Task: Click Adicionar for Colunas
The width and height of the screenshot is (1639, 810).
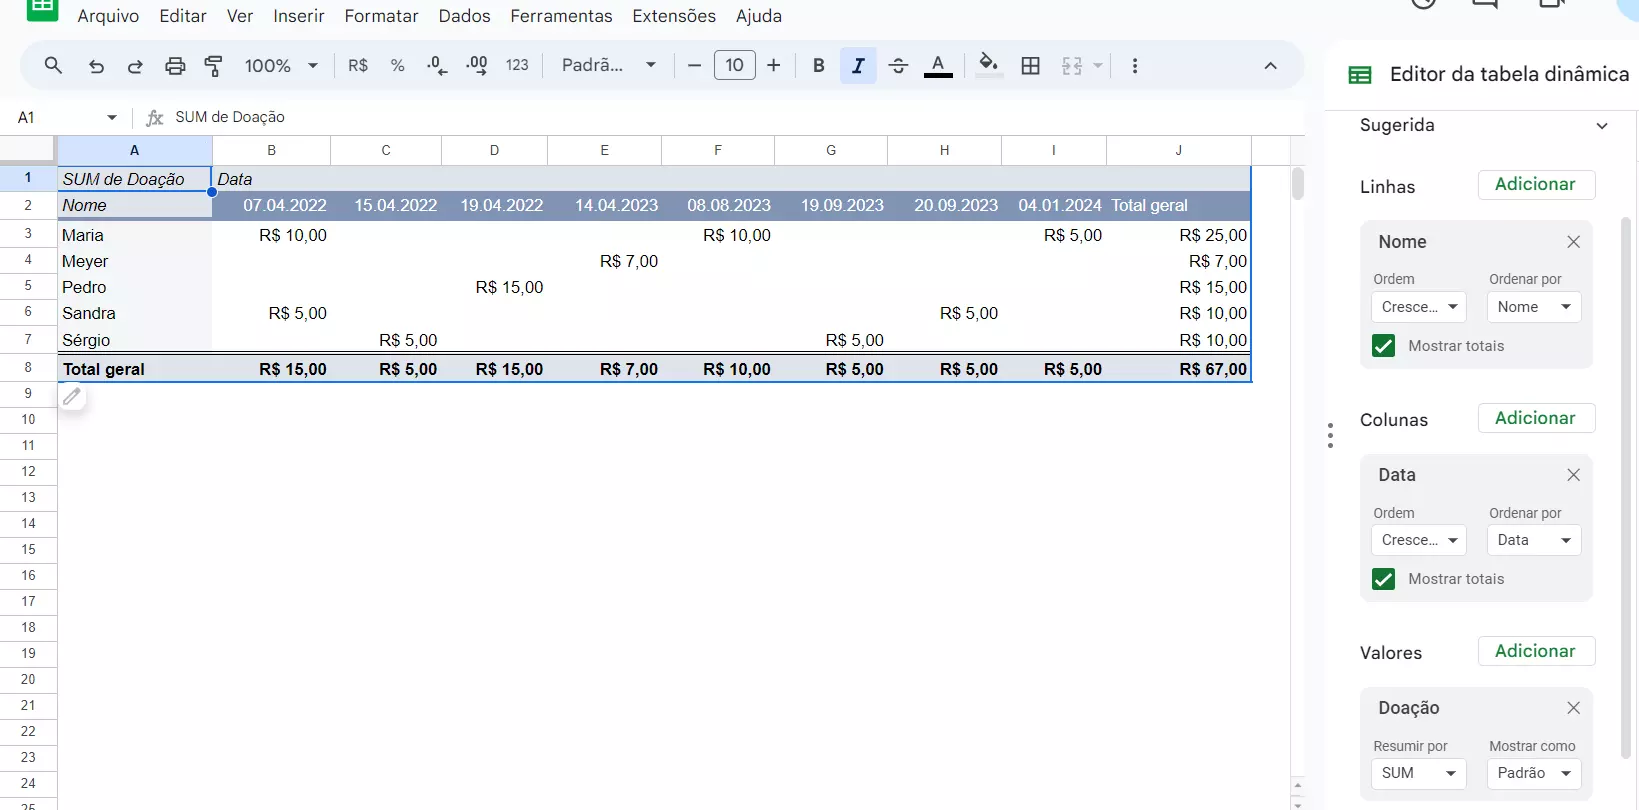Action: (x=1536, y=418)
